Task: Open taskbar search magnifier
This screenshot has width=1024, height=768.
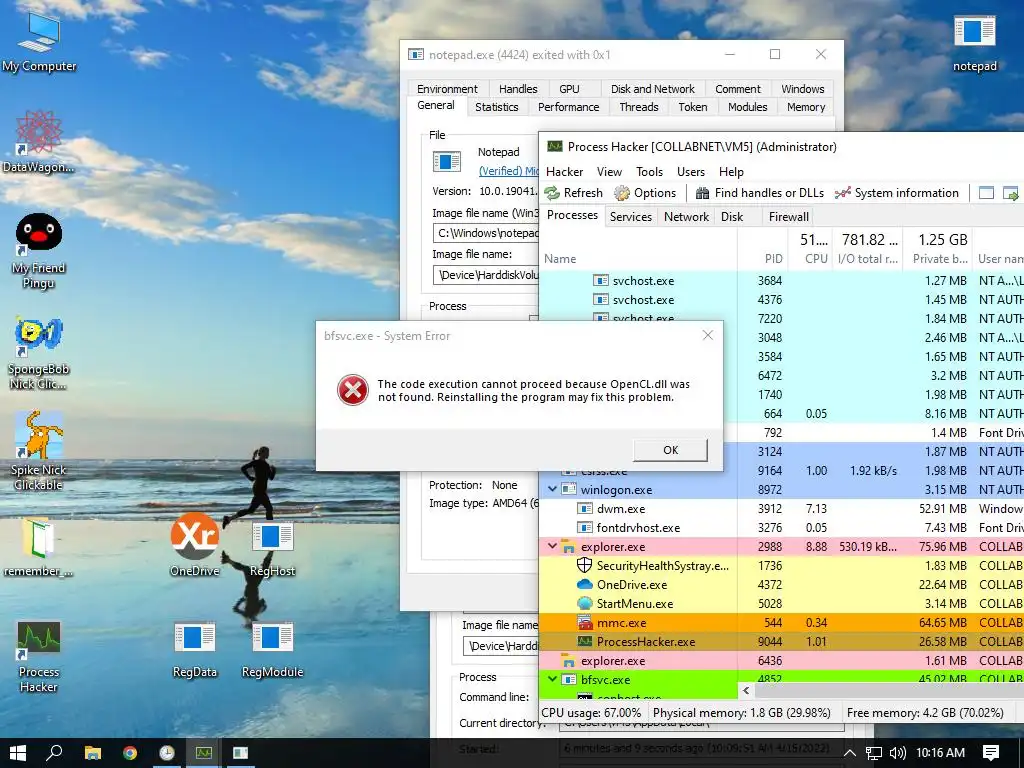Action: tap(54, 753)
